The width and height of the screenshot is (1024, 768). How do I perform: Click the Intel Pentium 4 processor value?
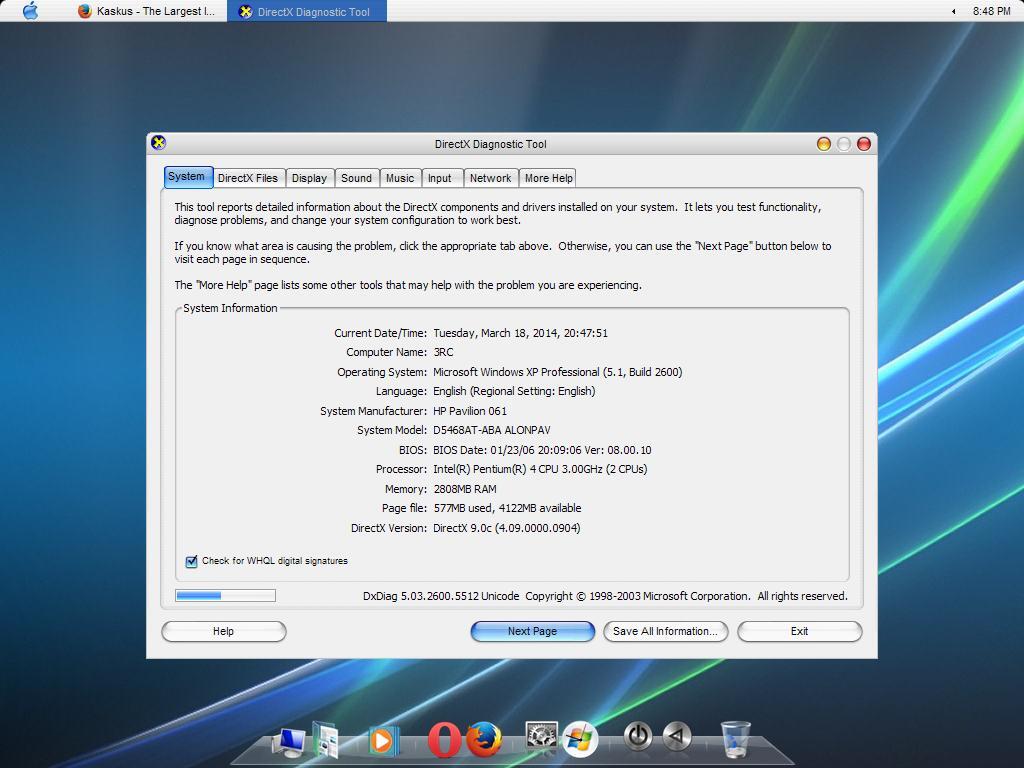[540, 469]
